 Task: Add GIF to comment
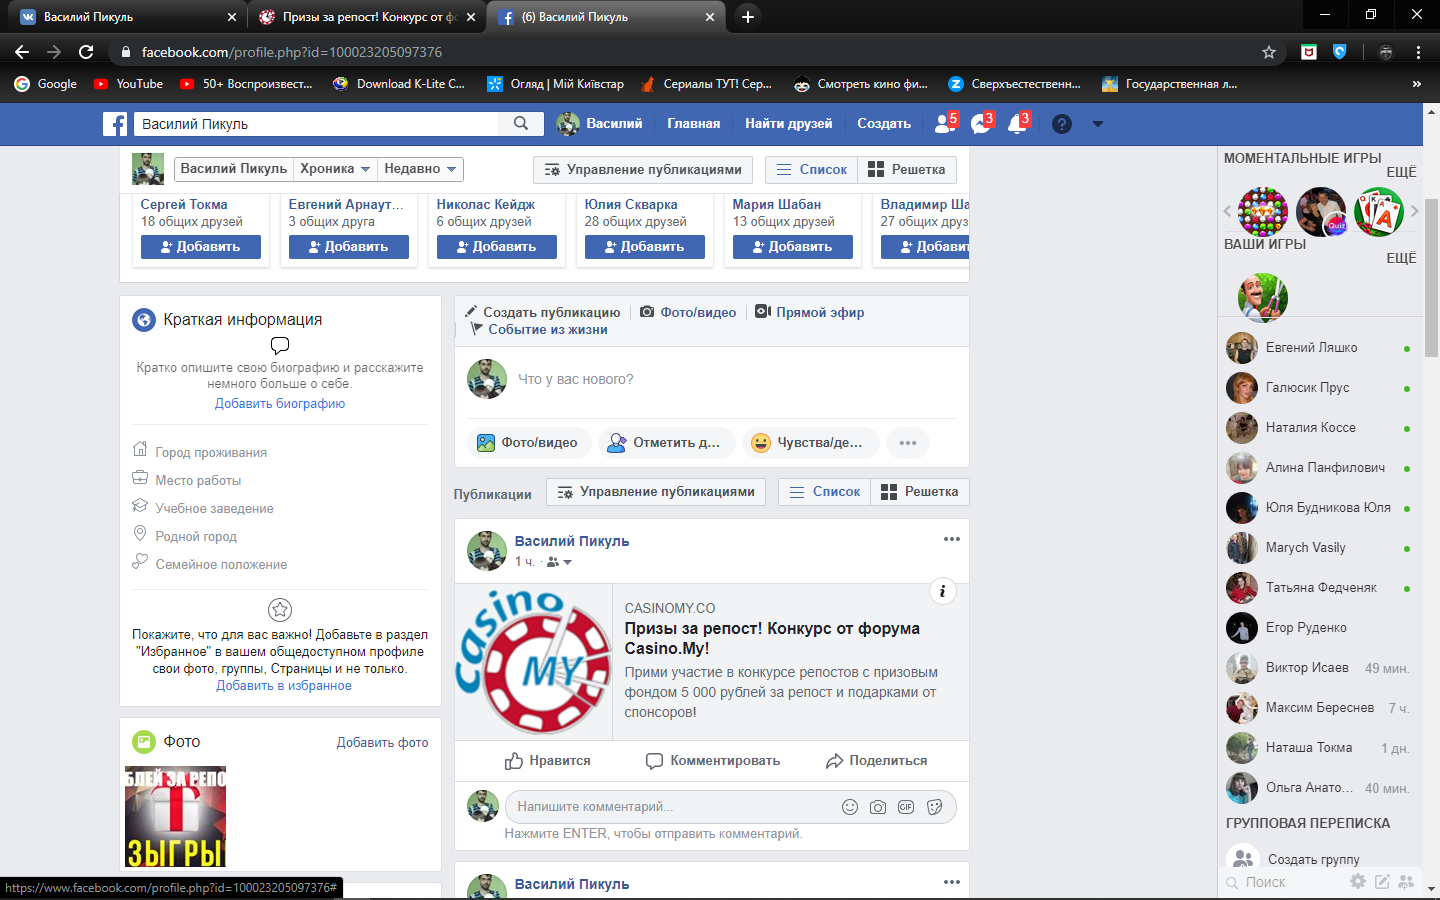click(x=906, y=807)
